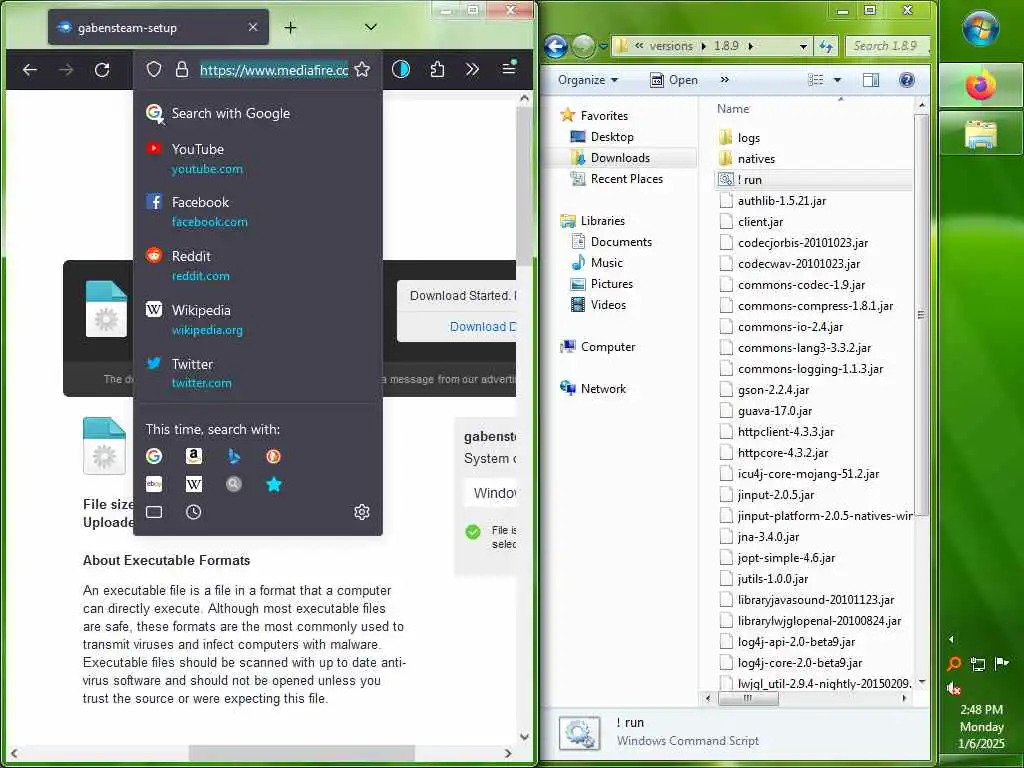
Task: Expand the change view dropdown arrow
Action: [837, 80]
